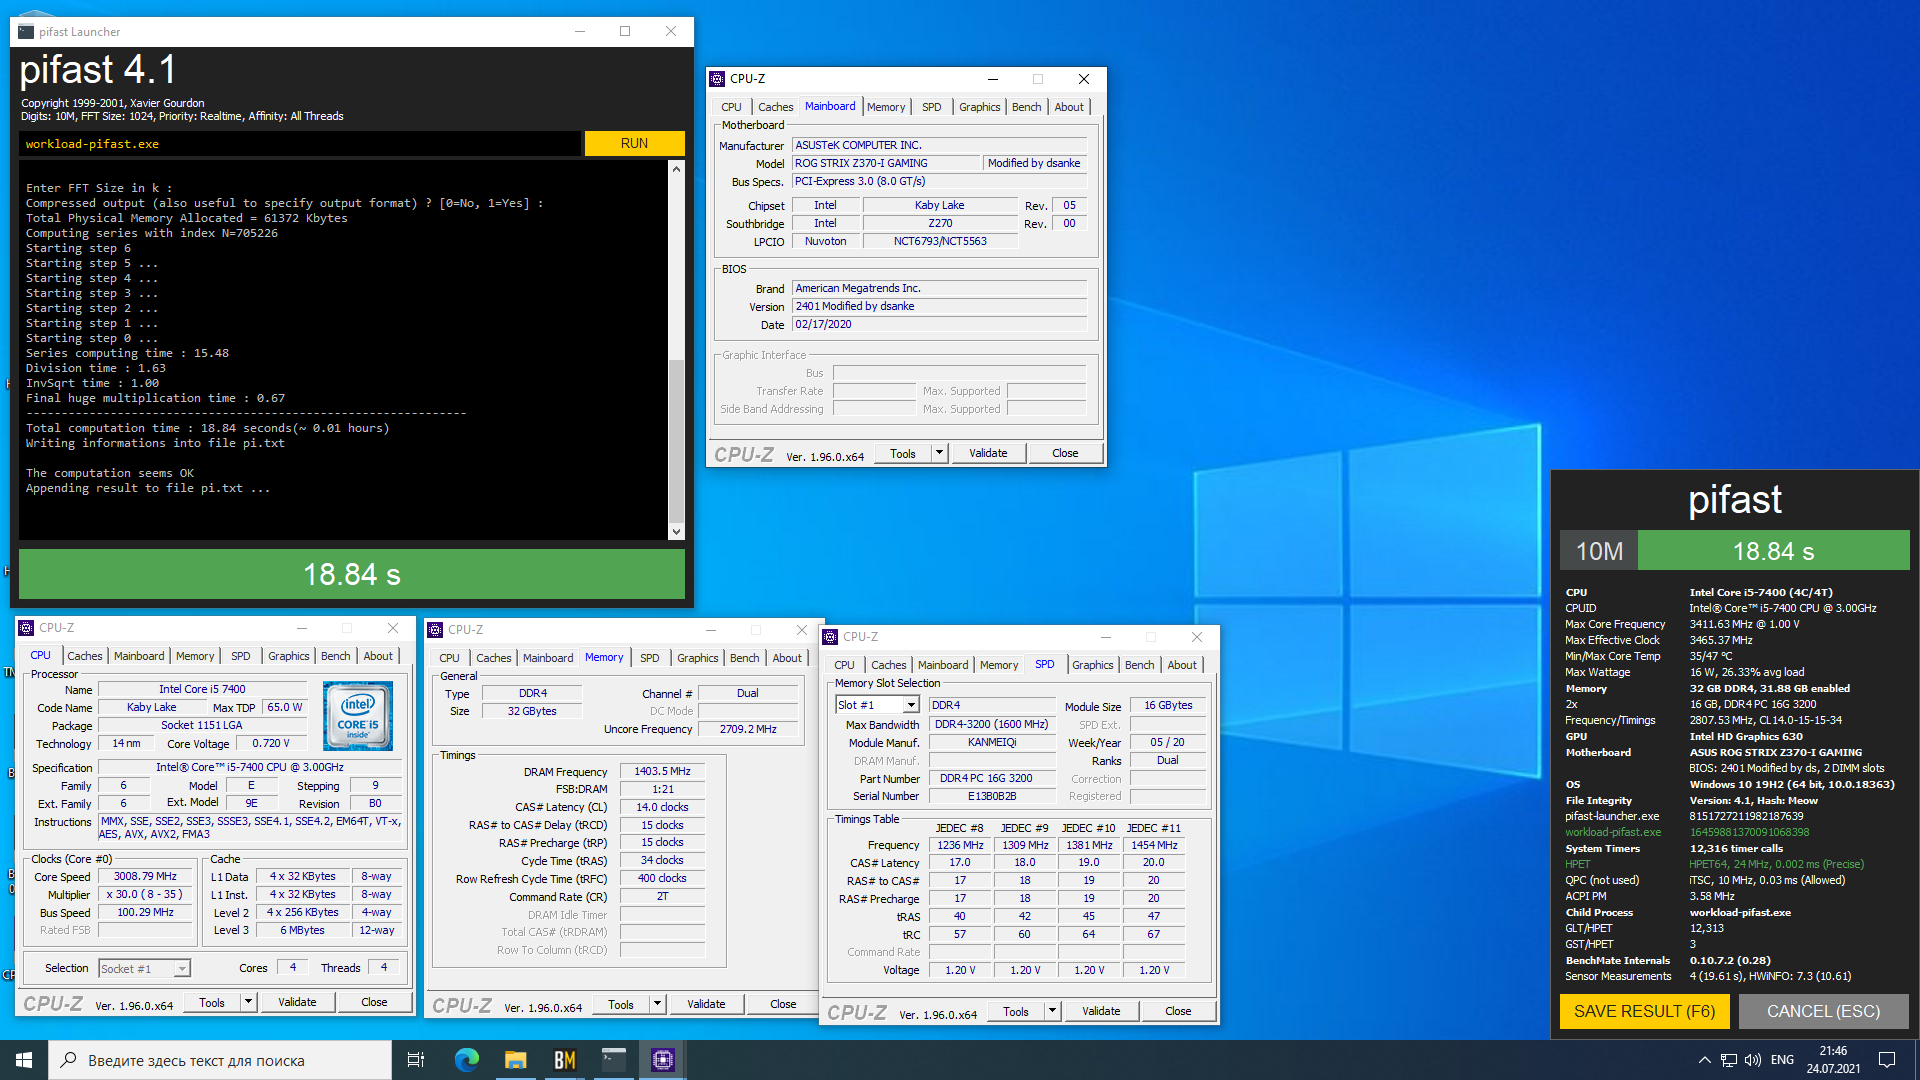Open Memory tab in SPD CPU-Z window
The width and height of the screenshot is (1920, 1080).
coord(999,665)
